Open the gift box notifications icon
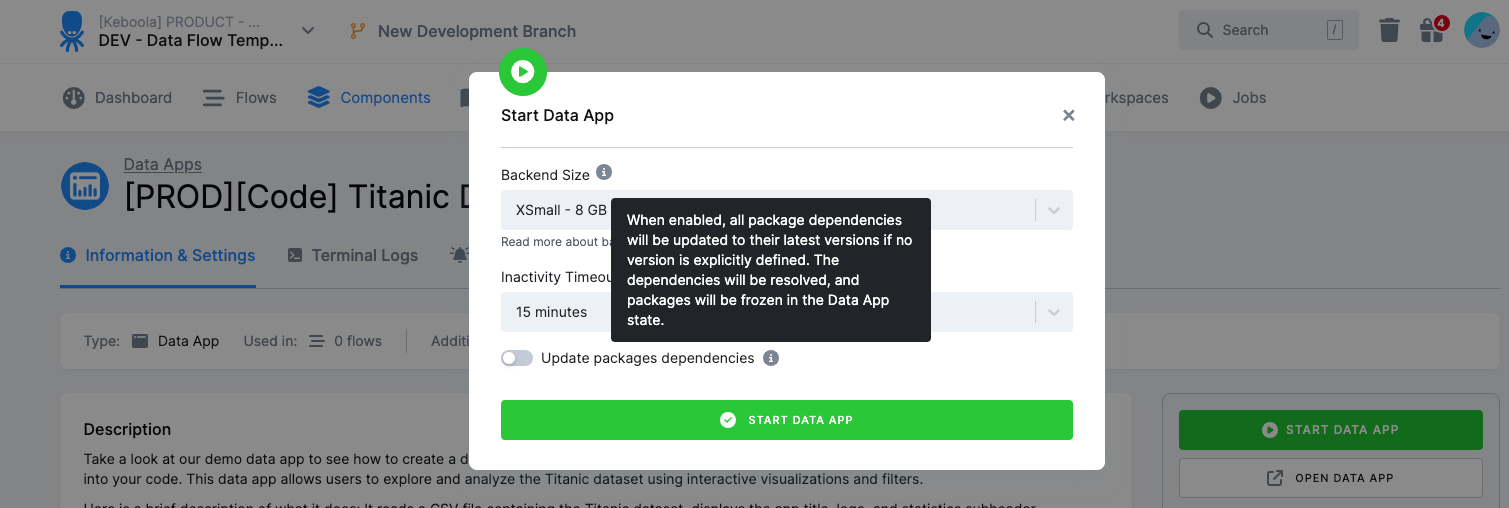The height and width of the screenshot is (508, 1509). click(1432, 30)
